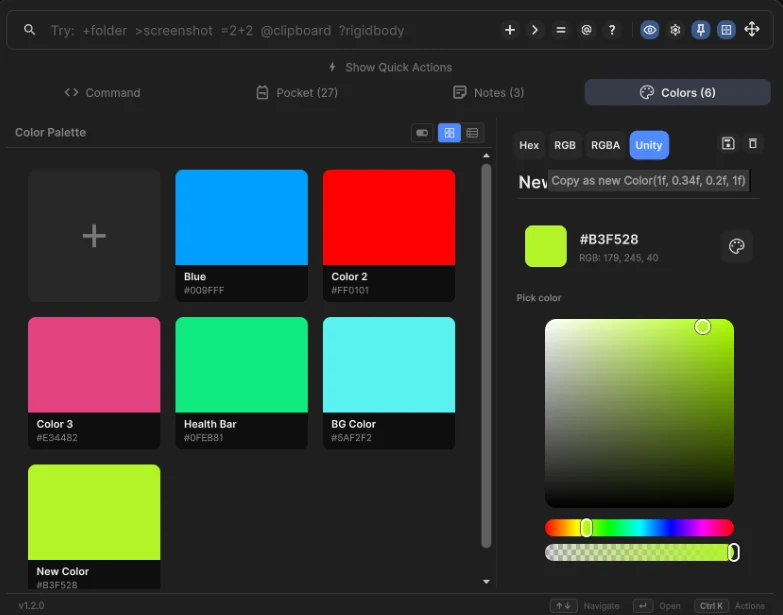This screenshot has width=783, height=615.
Task: Toggle the eye visibility icon
Action: 649,30
